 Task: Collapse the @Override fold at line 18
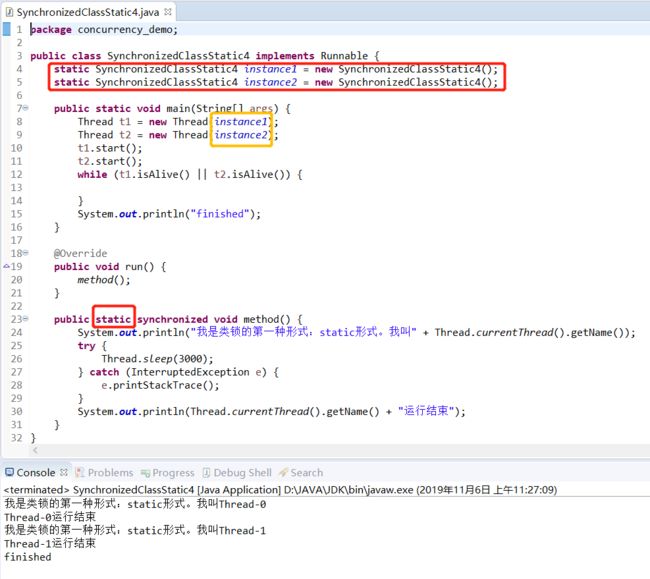[x=25, y=252]
